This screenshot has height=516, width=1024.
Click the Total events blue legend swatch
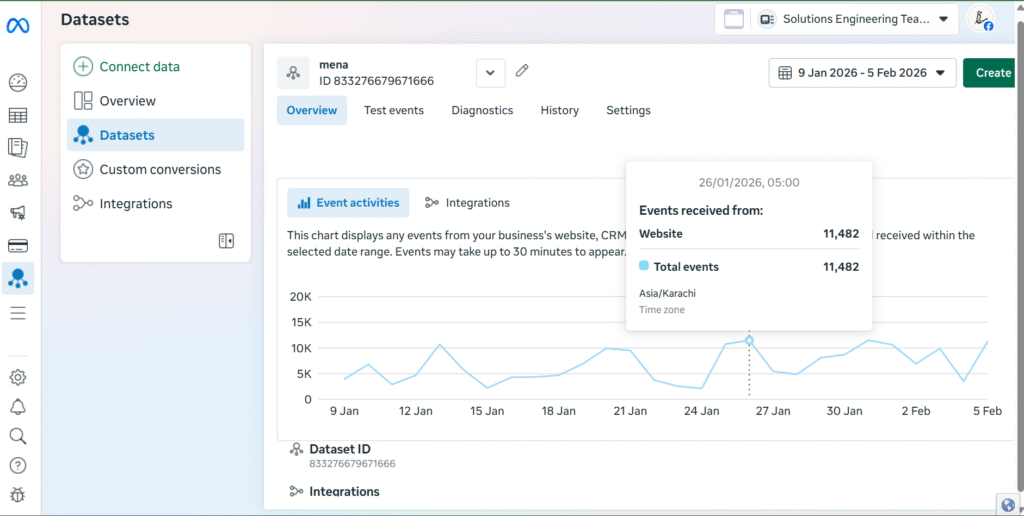tap(644, 266)
